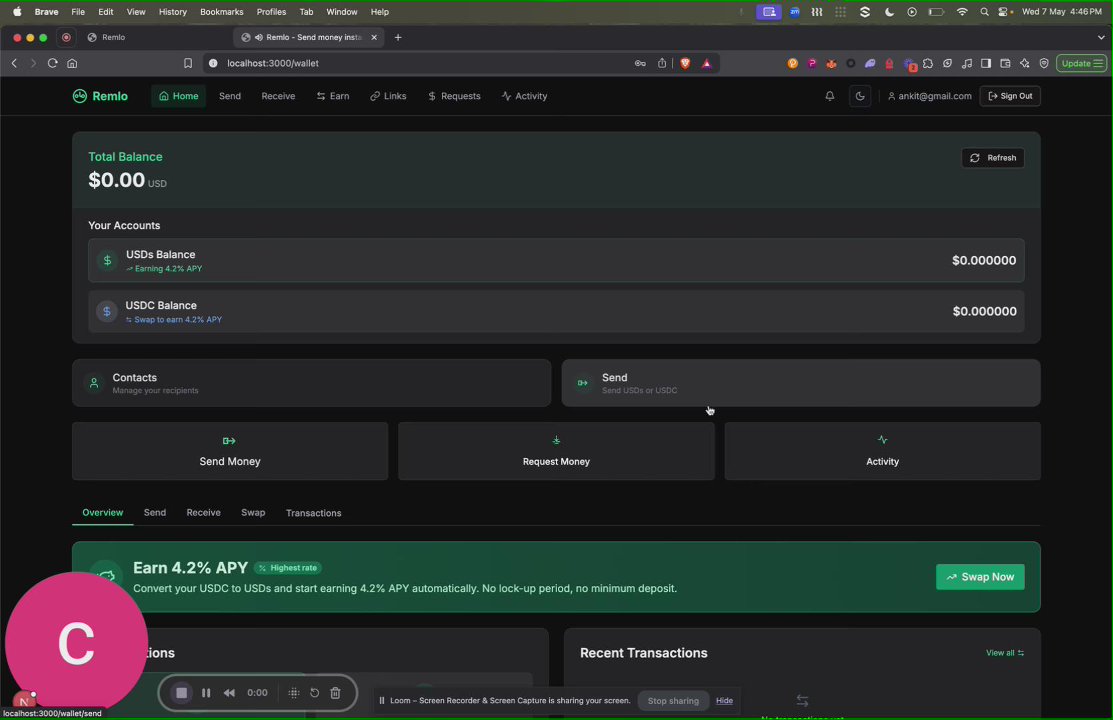
Task: Open Links in navigation bar
Action: coord(388,96)
